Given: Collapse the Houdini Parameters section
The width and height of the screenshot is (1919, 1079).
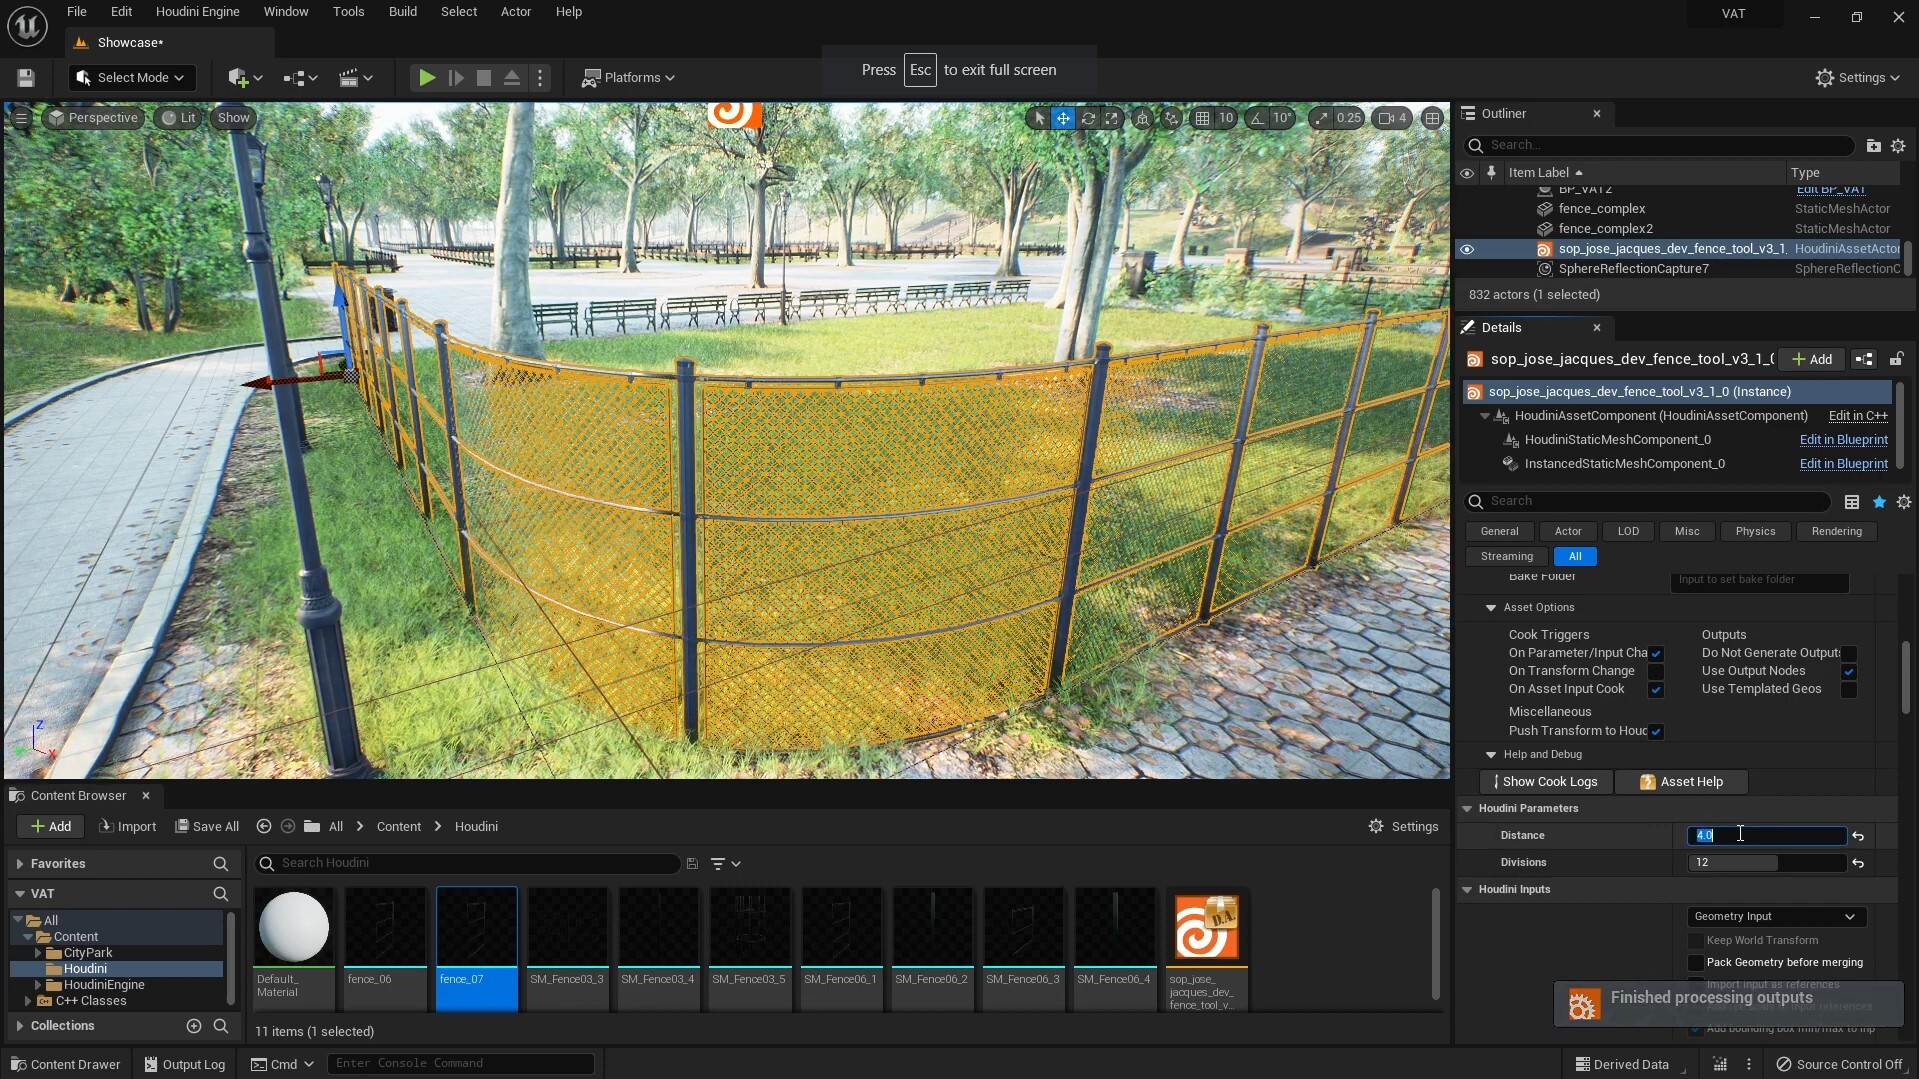Looking at the screenshot, I should pos(1467,808).
